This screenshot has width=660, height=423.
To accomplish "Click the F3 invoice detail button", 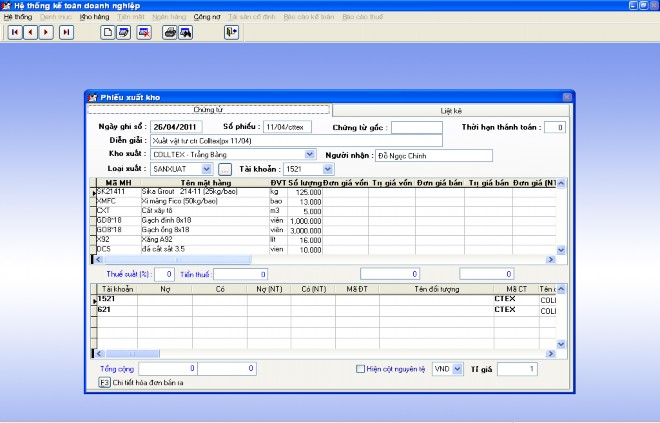I will click(x=104, y=382).
